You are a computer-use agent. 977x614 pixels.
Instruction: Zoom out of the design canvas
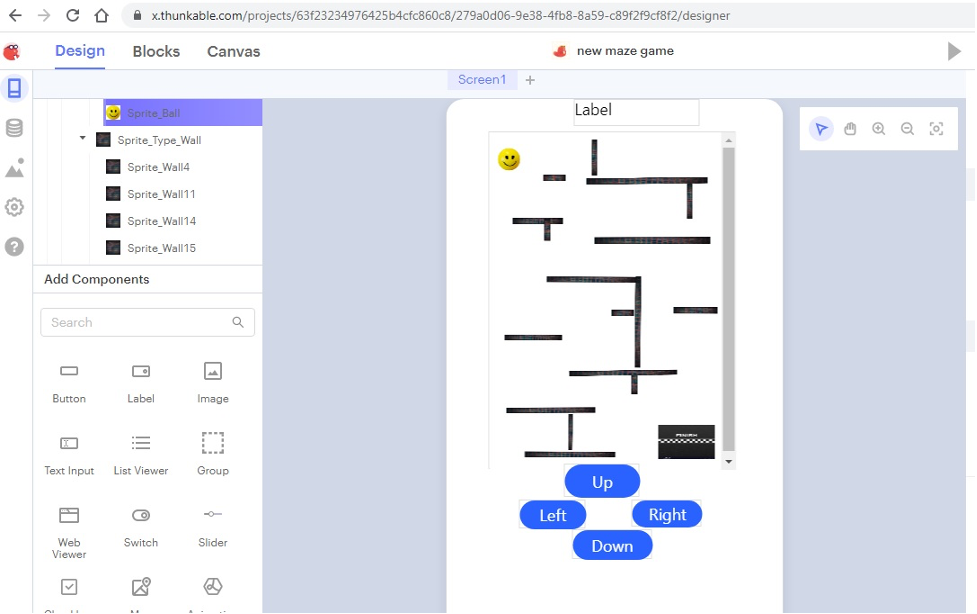[x=907, y=129]
